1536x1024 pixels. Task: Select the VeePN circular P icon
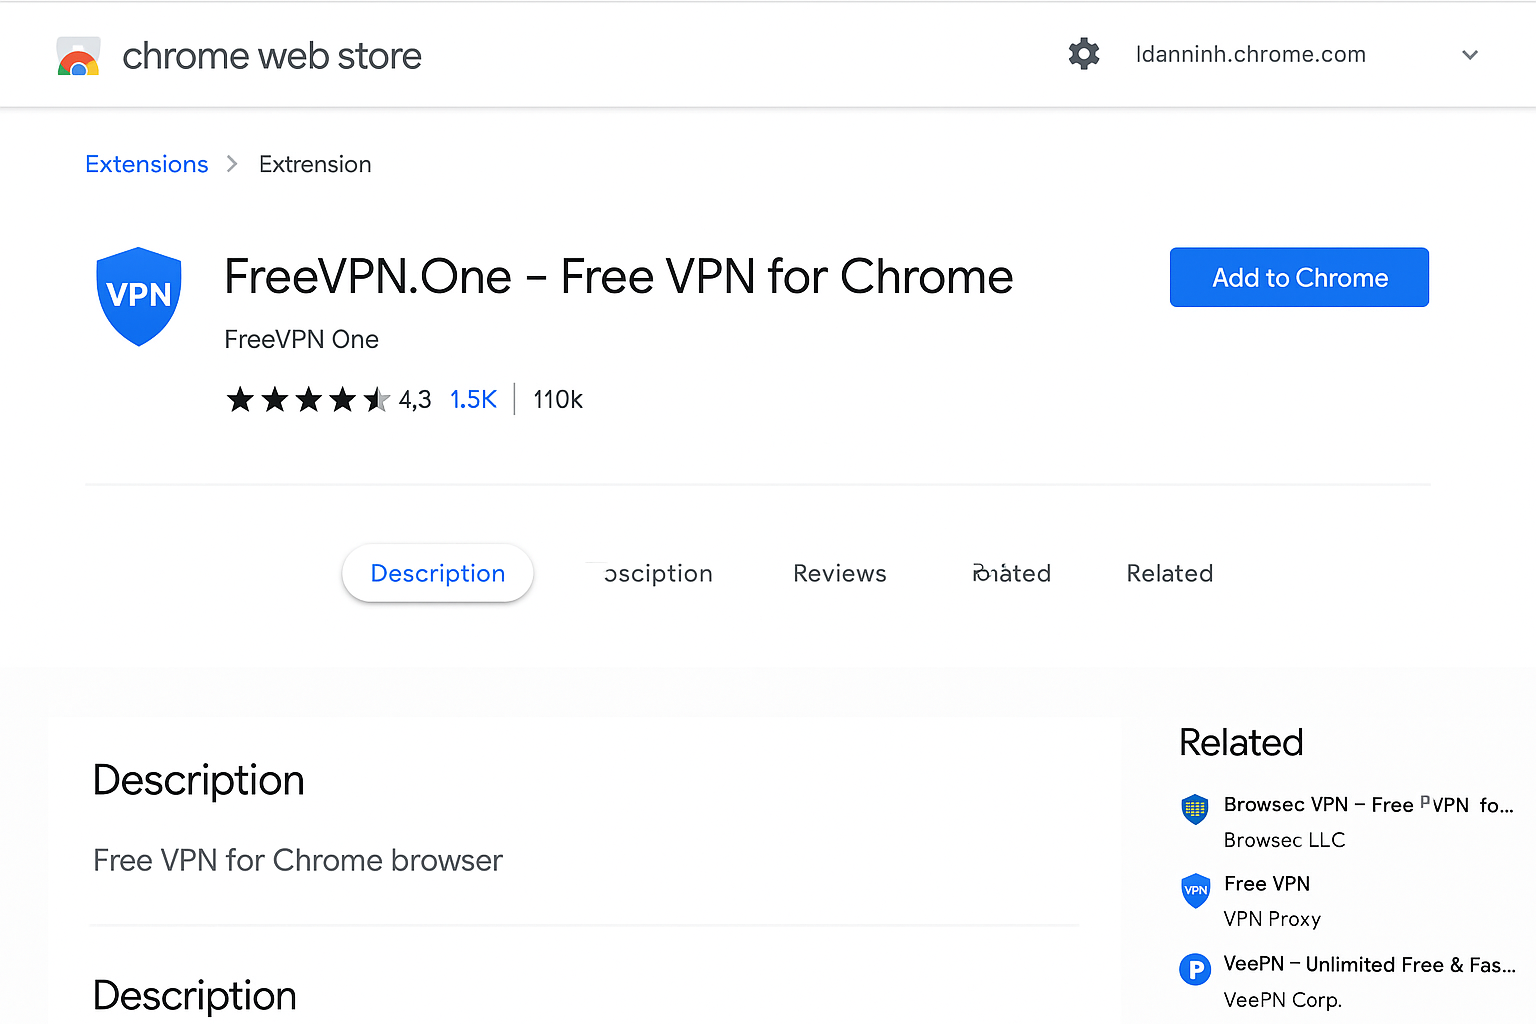click(1195, 969)
